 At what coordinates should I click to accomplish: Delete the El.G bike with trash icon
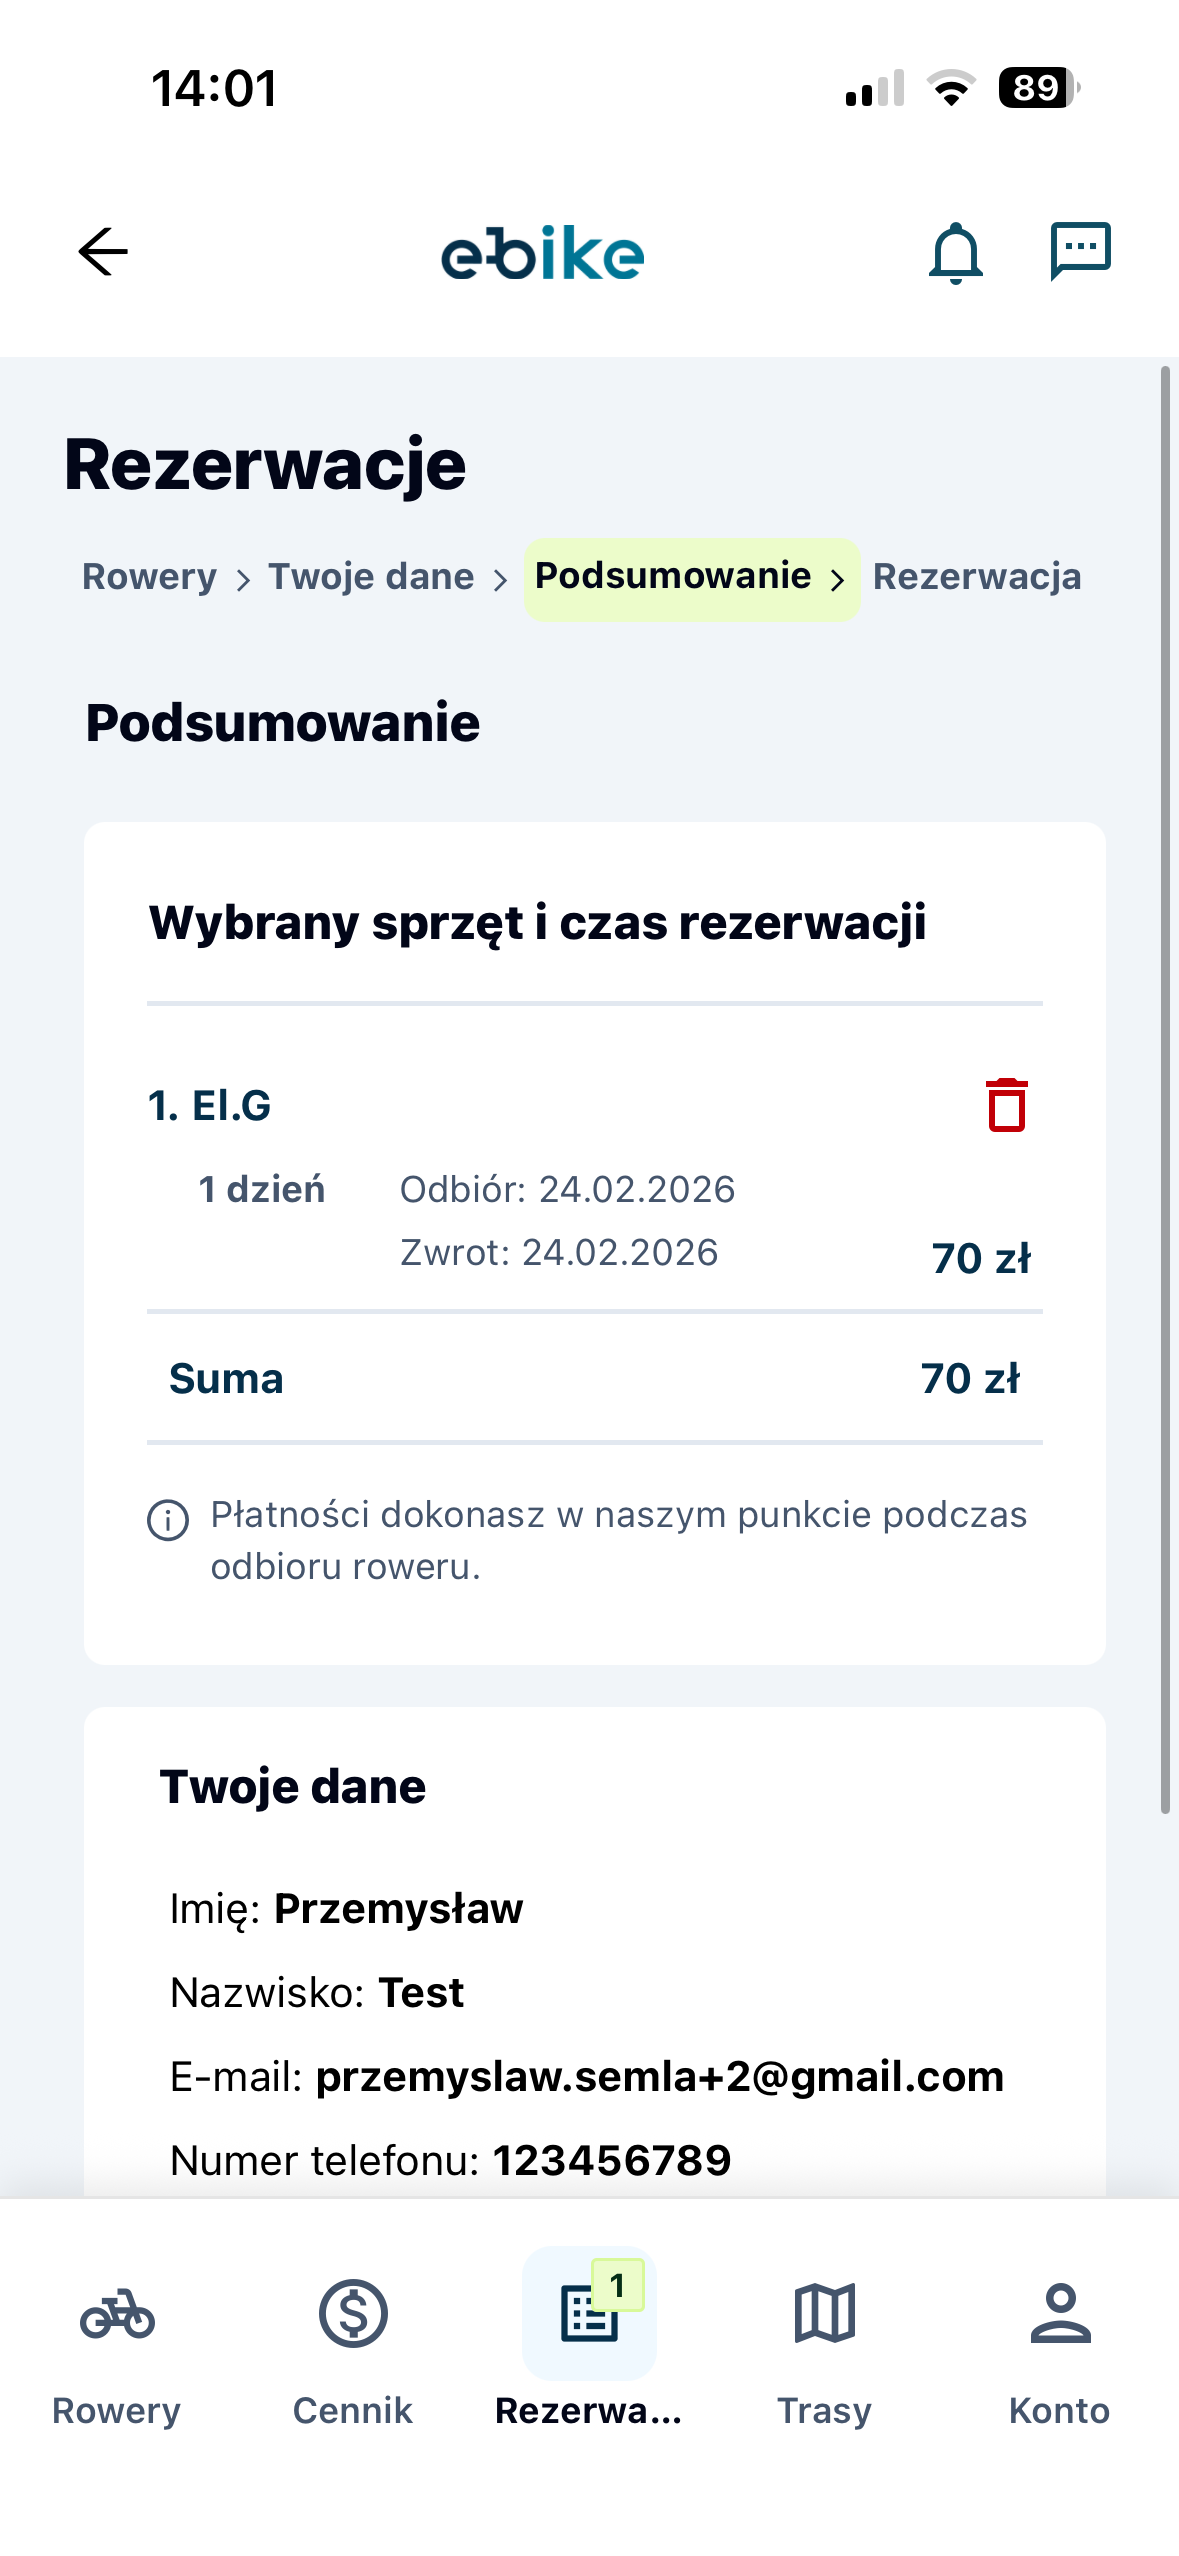[1007, 1105]
